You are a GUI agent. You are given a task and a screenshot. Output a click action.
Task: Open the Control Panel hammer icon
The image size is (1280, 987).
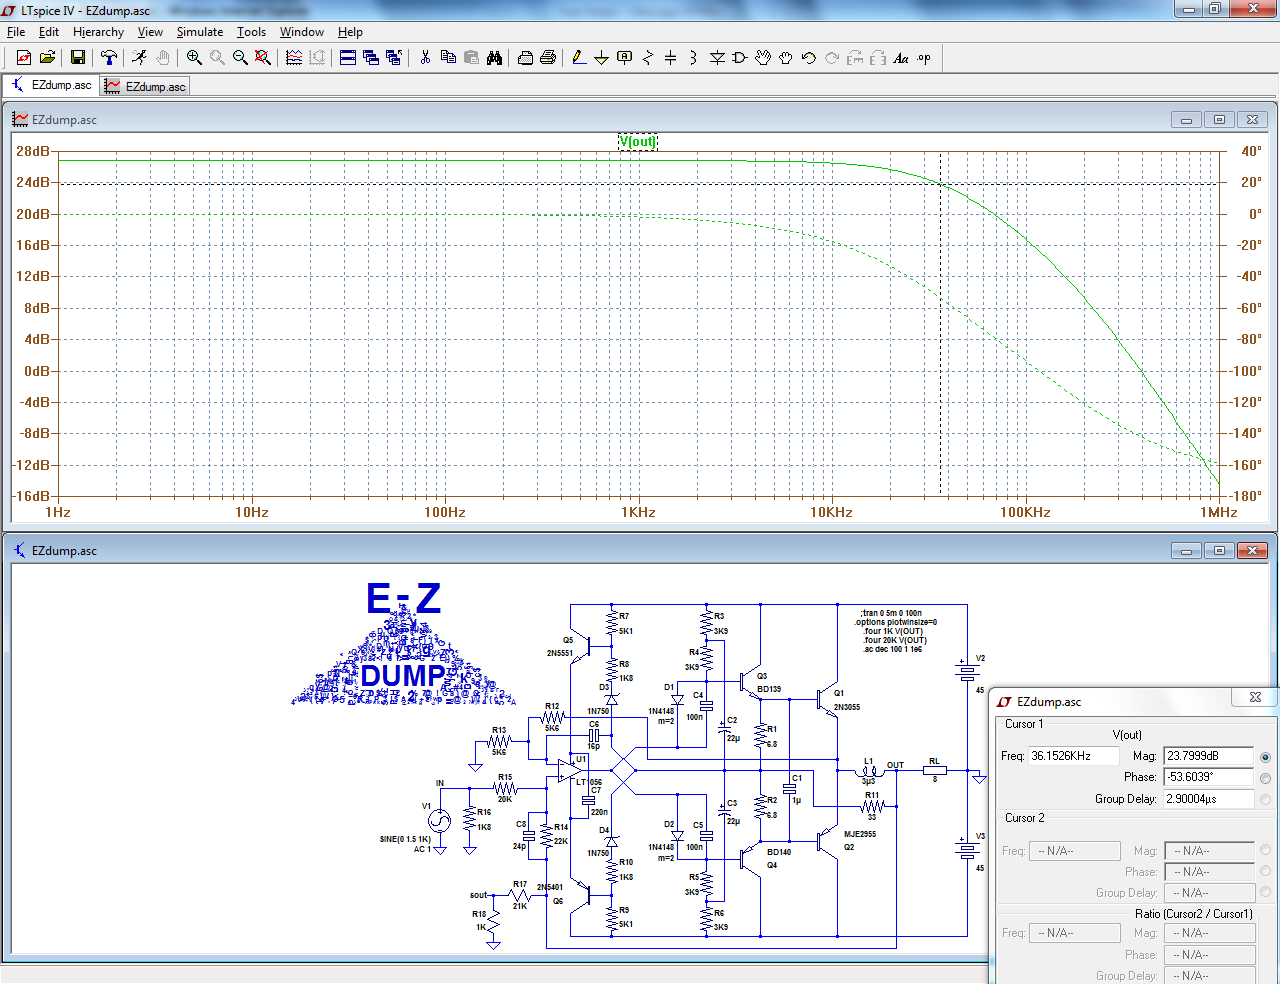108,58
